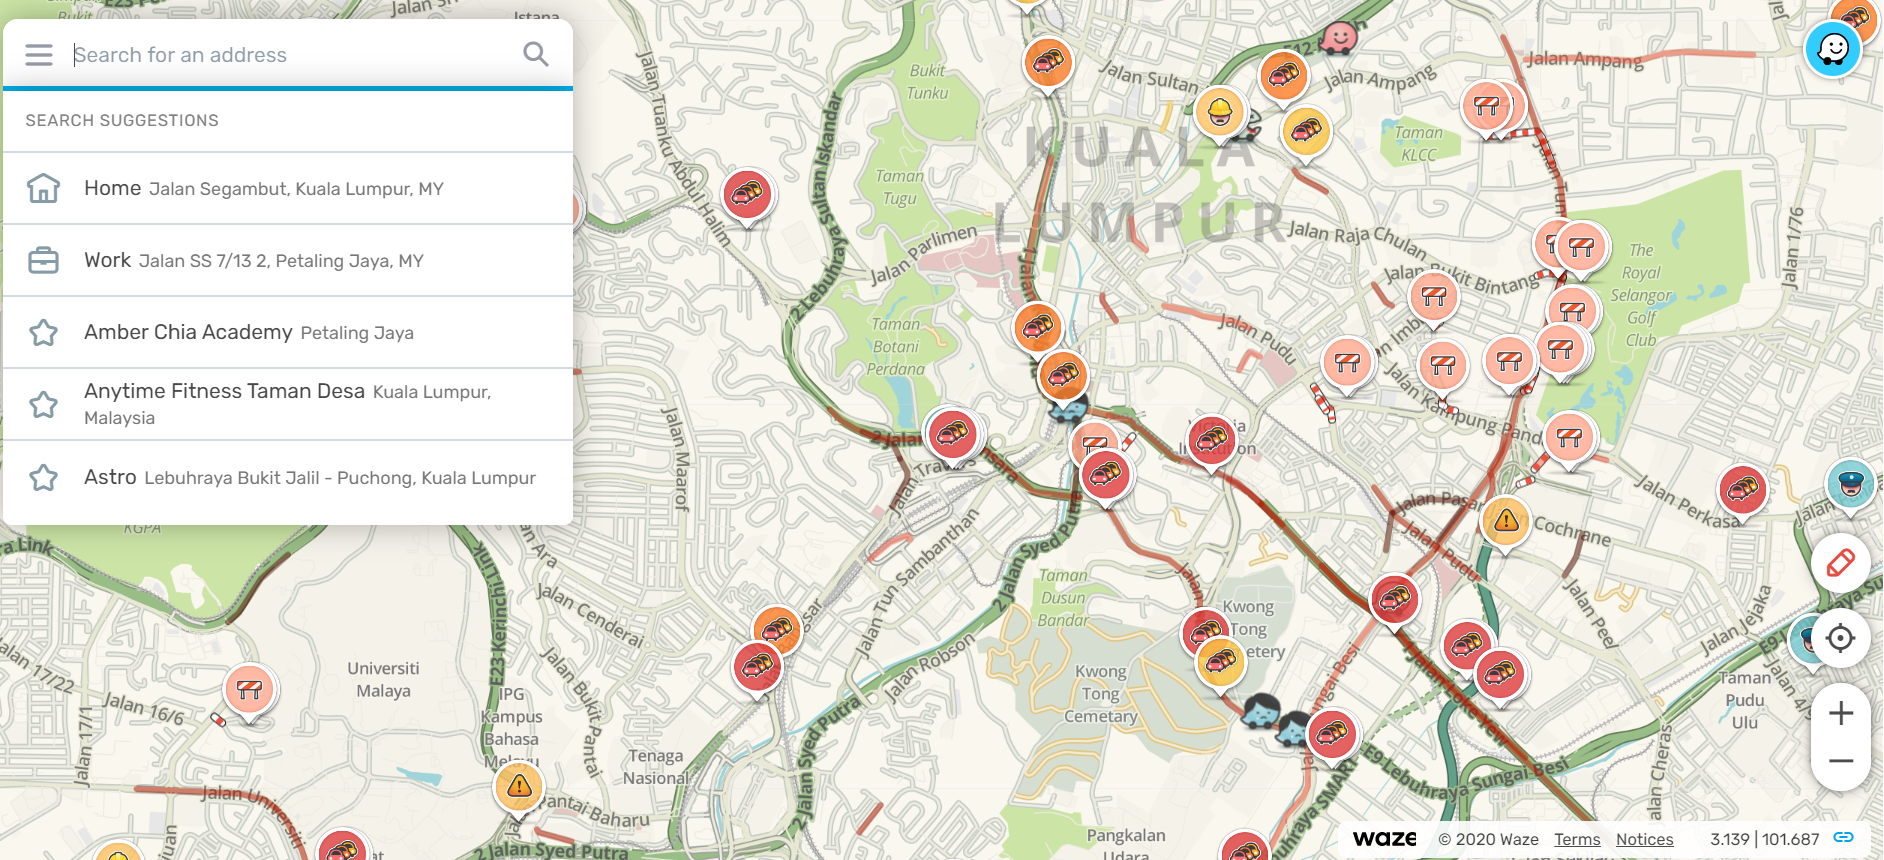Viewport: 1884px width, 860px height.
Task: Choose Anytime Fitness Taman Desa favorite
Action: coord(288,404)
